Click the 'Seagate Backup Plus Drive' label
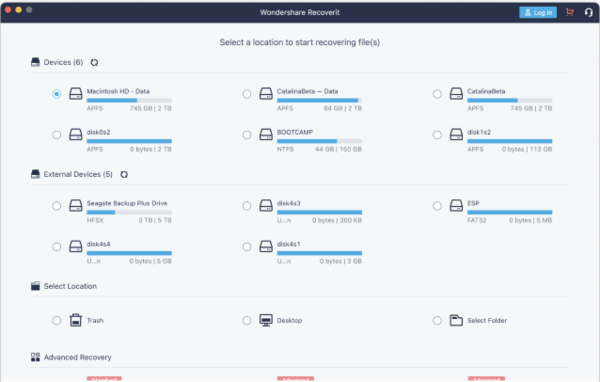 (x=127, y=203)
